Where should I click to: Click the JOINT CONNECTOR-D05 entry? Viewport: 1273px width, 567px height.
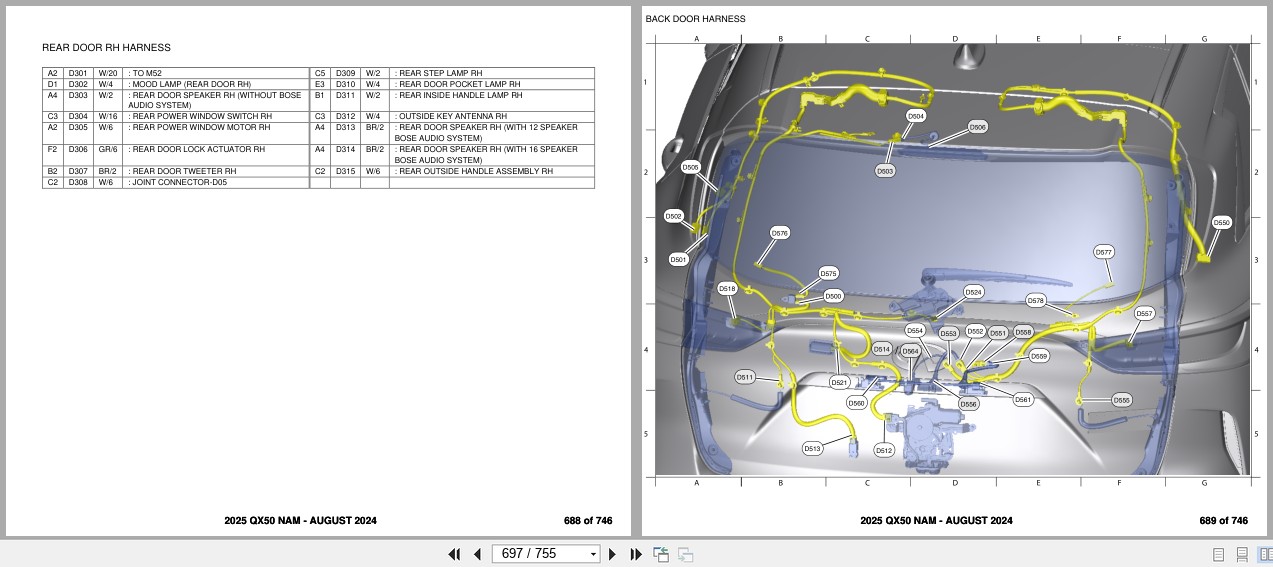[x=180, y=182]
